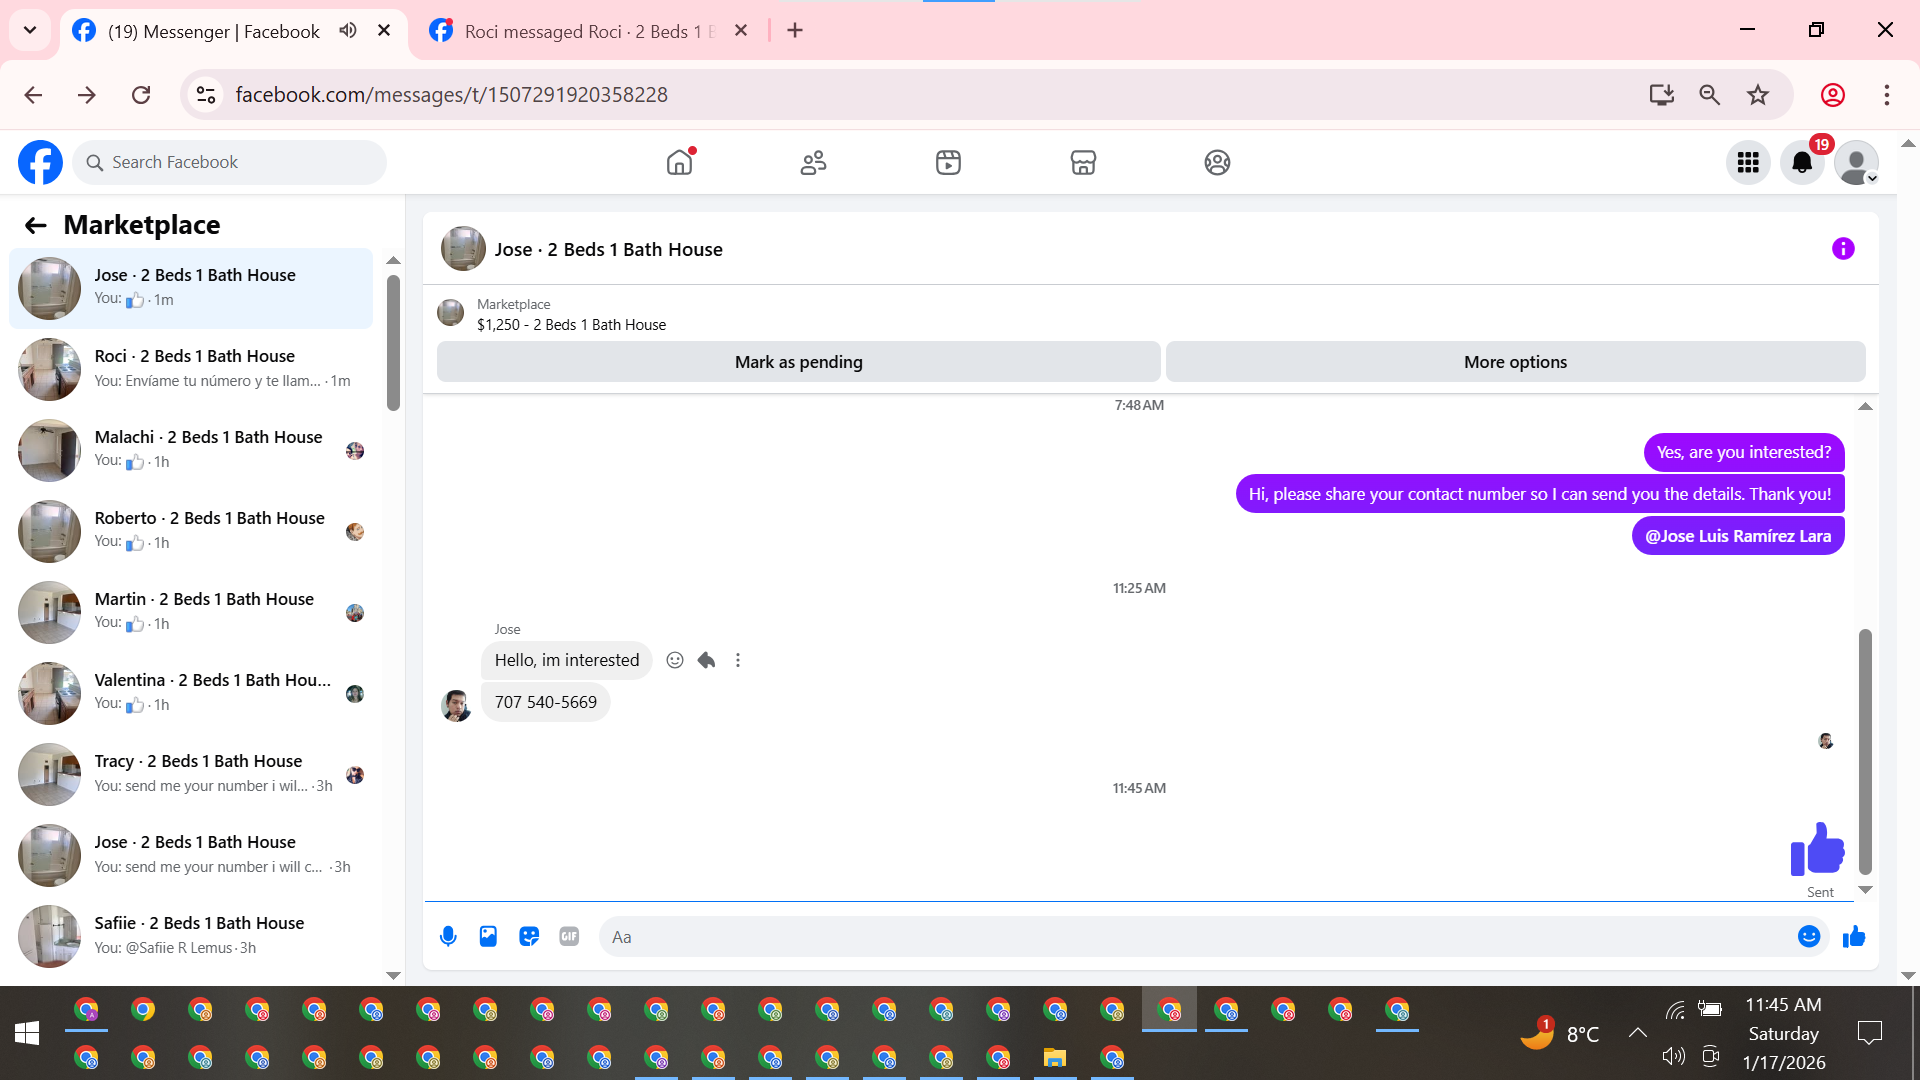Switch to the Roci messaged tab
This screenshot has width=1920, height=1080.
coord(590,31)
